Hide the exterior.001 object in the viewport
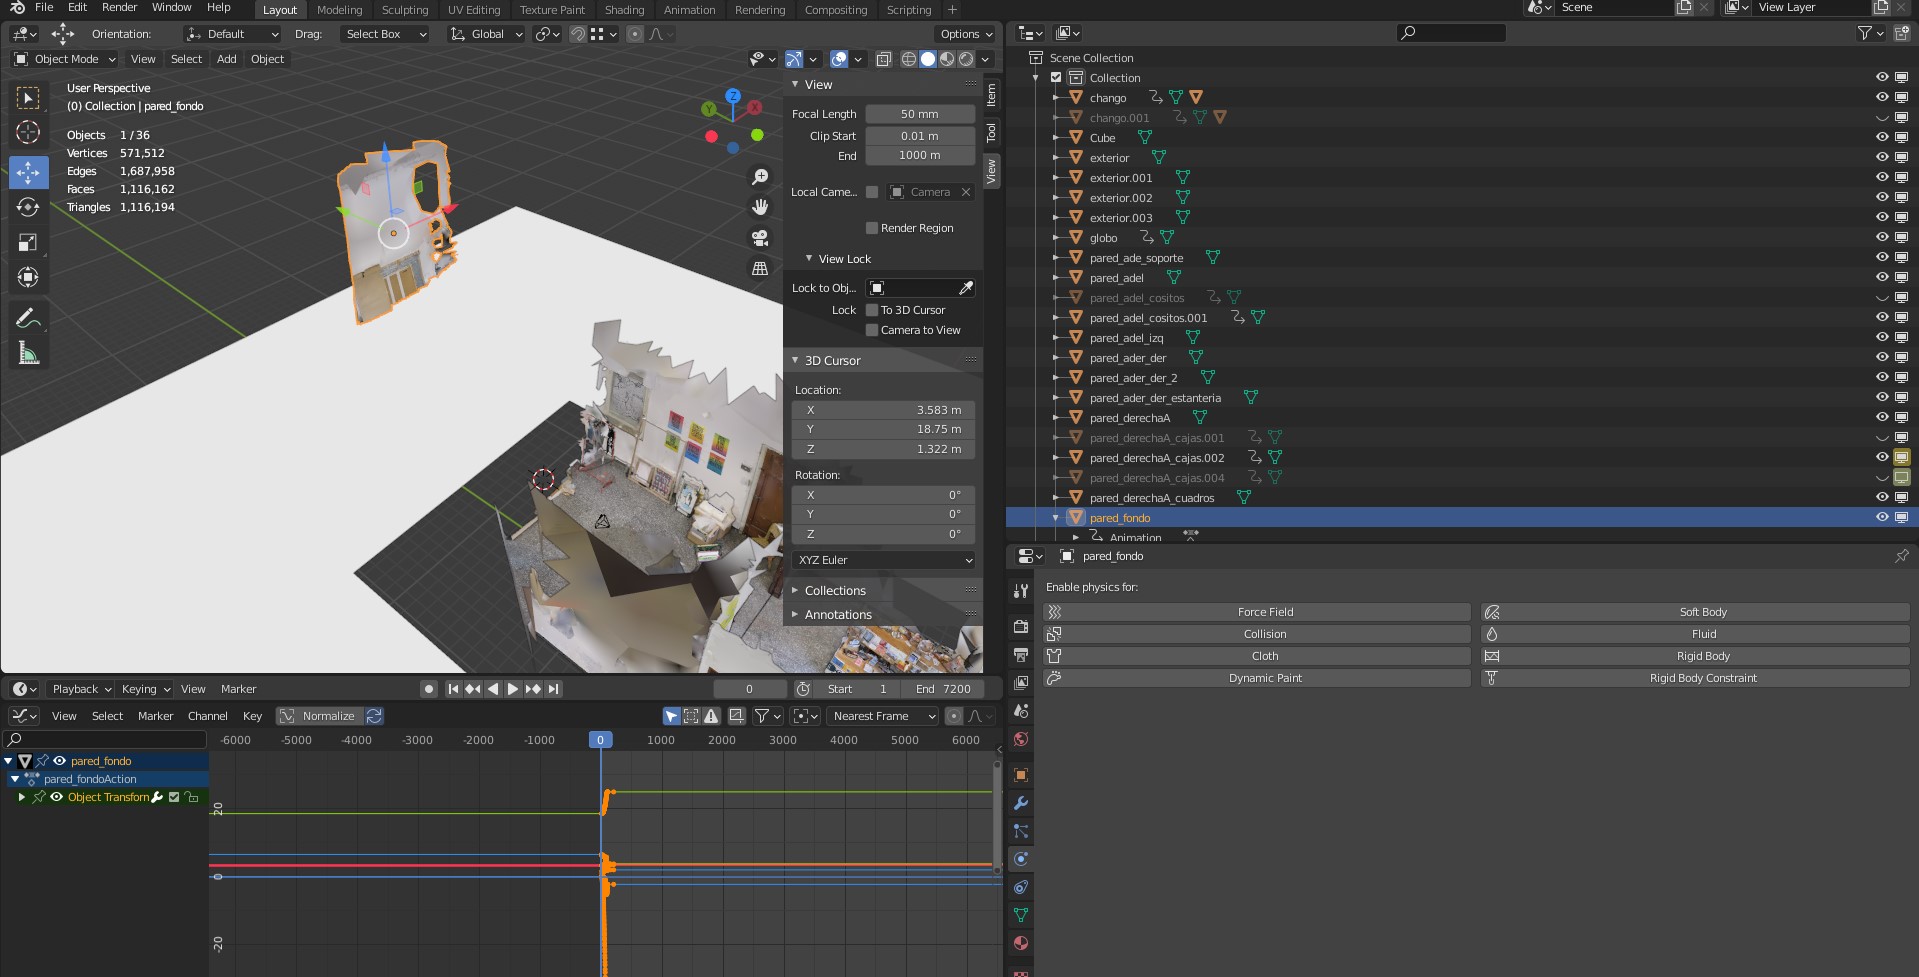The height and width of the screenshot is (977, 1919). pos(1883,177)
